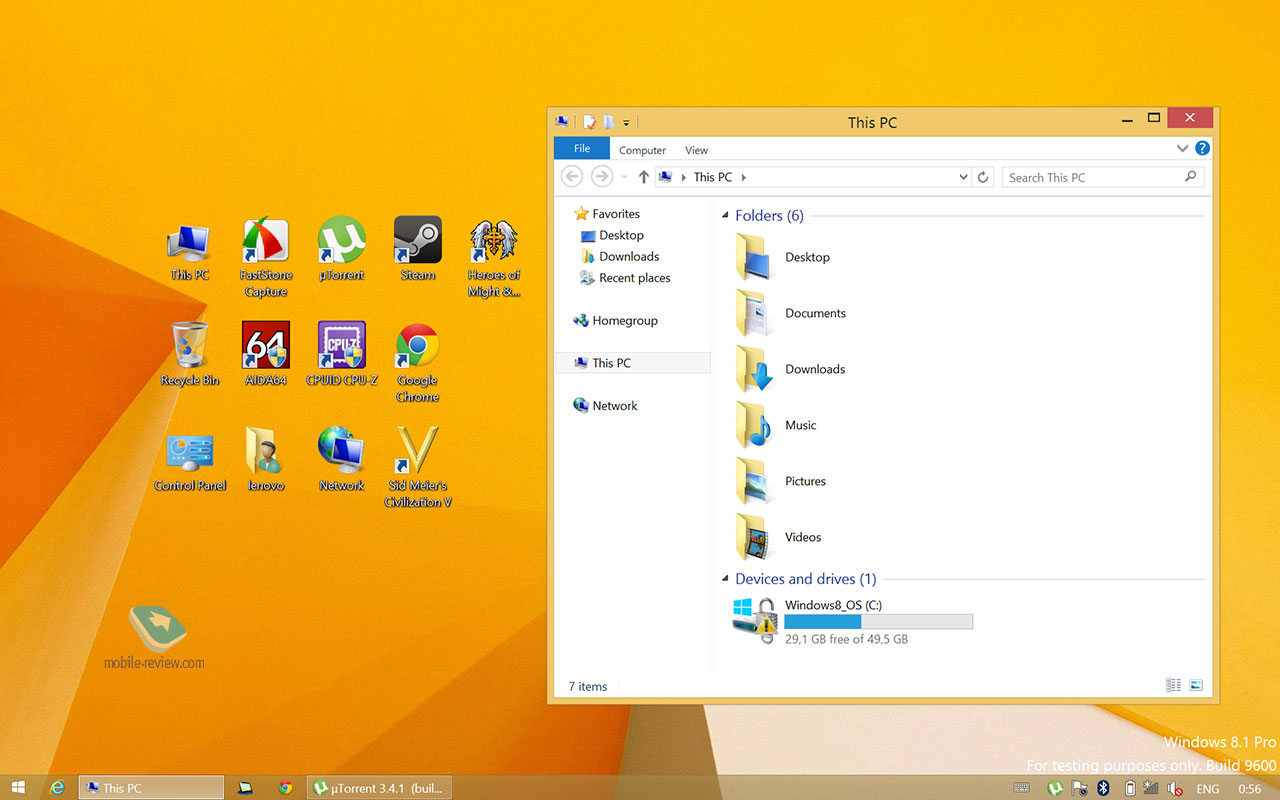Click the Windows8_OS (C:) drive usage bar
1280x800 pixels.
pos(878,622)
